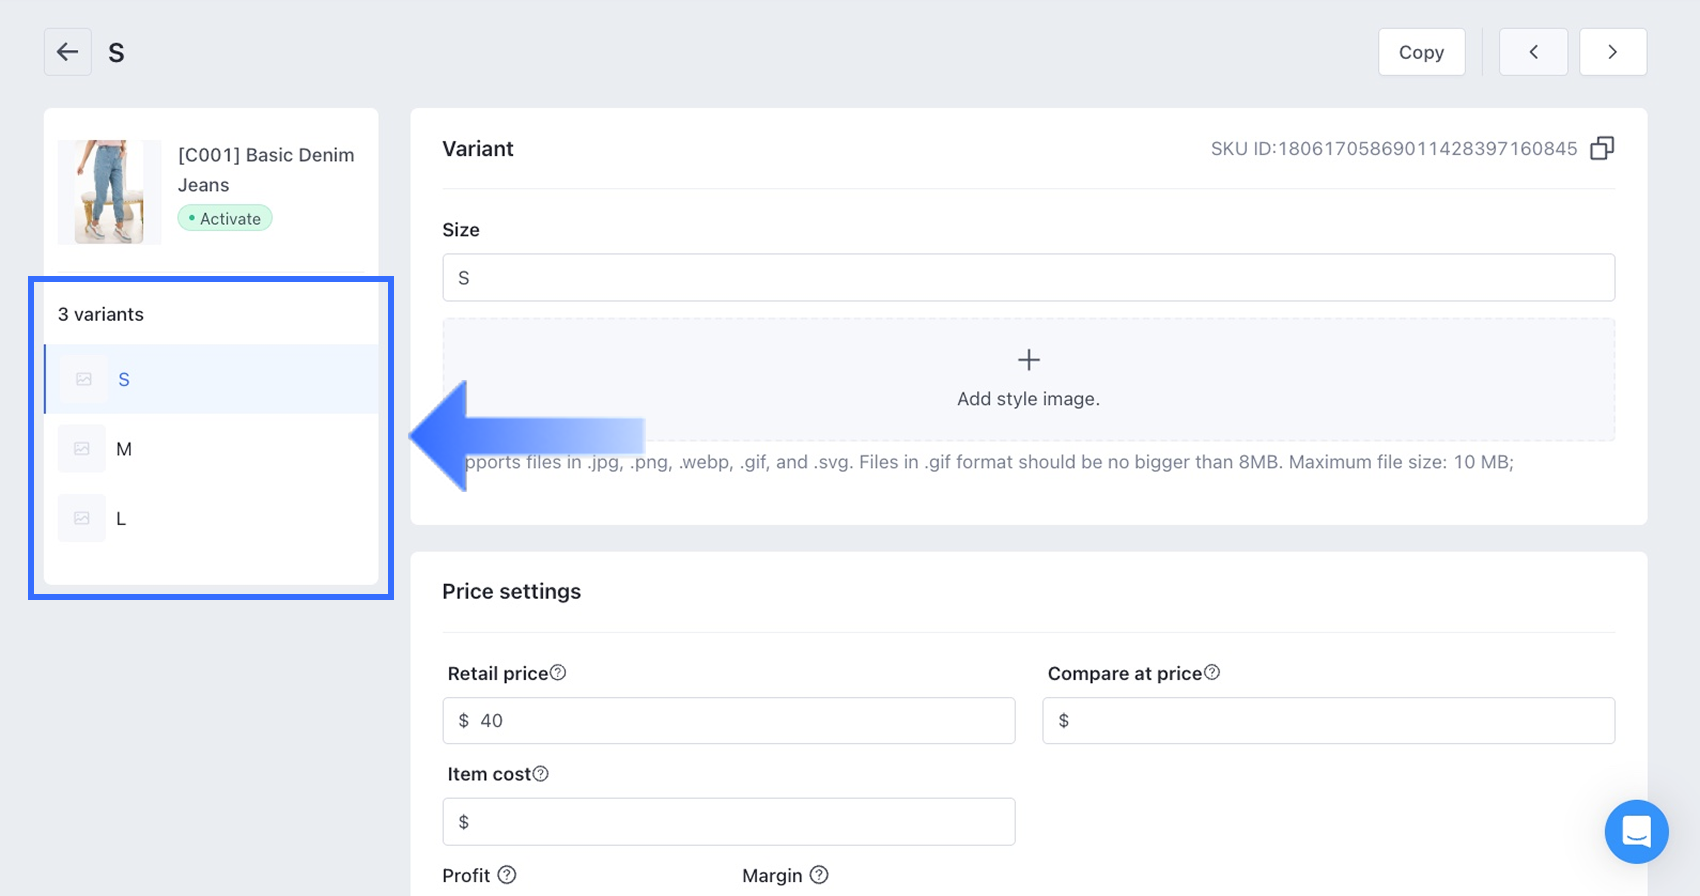Click the back arrow icon
Image resolution: width=1700 pixels, height=896 pixels.
(68, 52)
